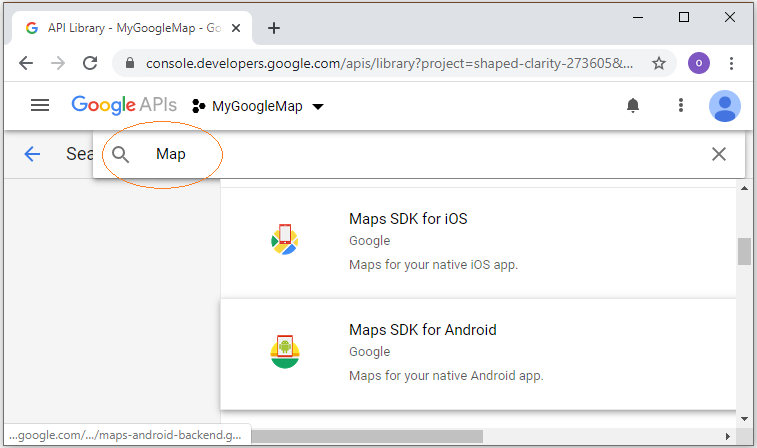Click the Maps SDK for iOS icon

coord(285,239)
